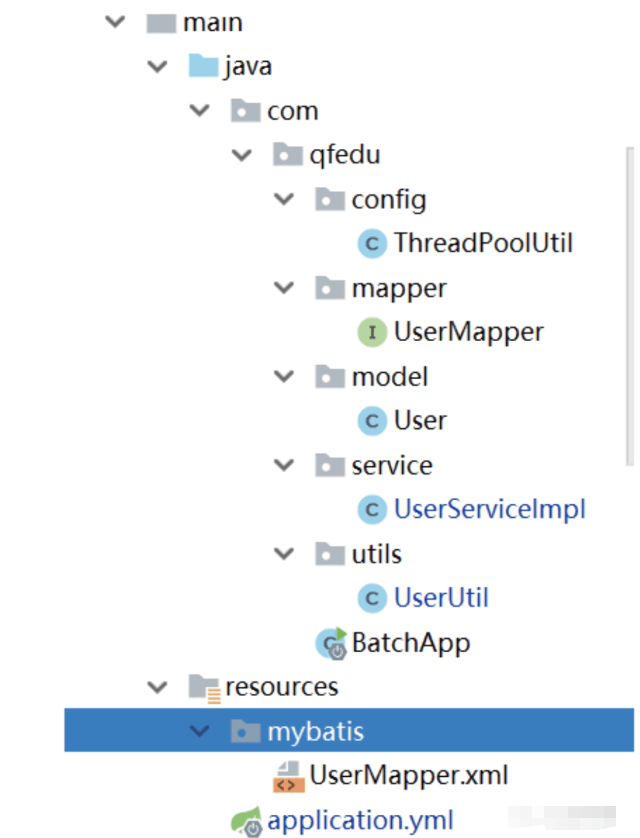Collapse the qfedu package node
This screenshot has width=640, height=838.
tap(240, 155)
